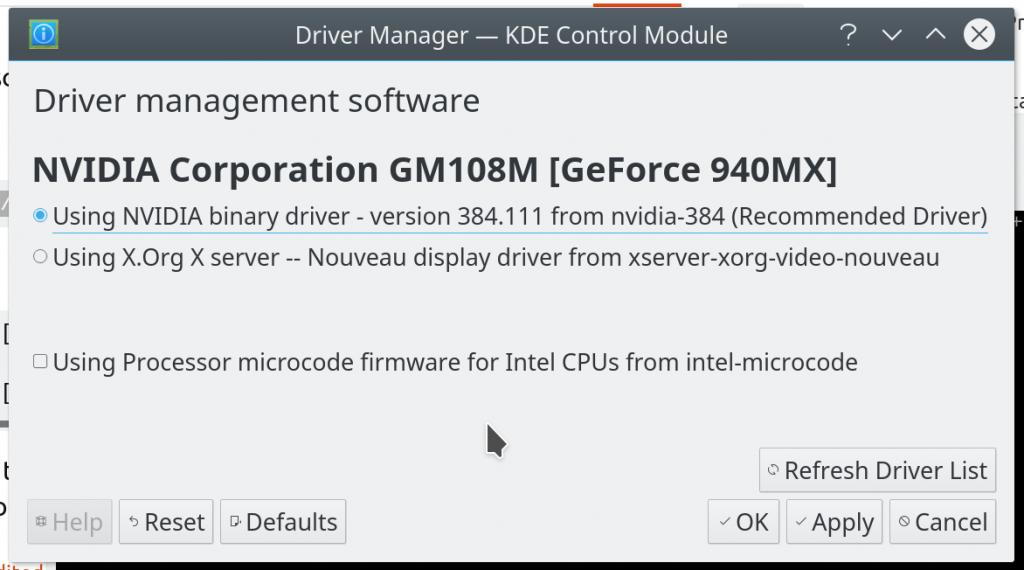This screenshot has width=1024, height=570.
Task: Click the maximize up-chevron titlebar icon
Action: (x=935, y=36)
